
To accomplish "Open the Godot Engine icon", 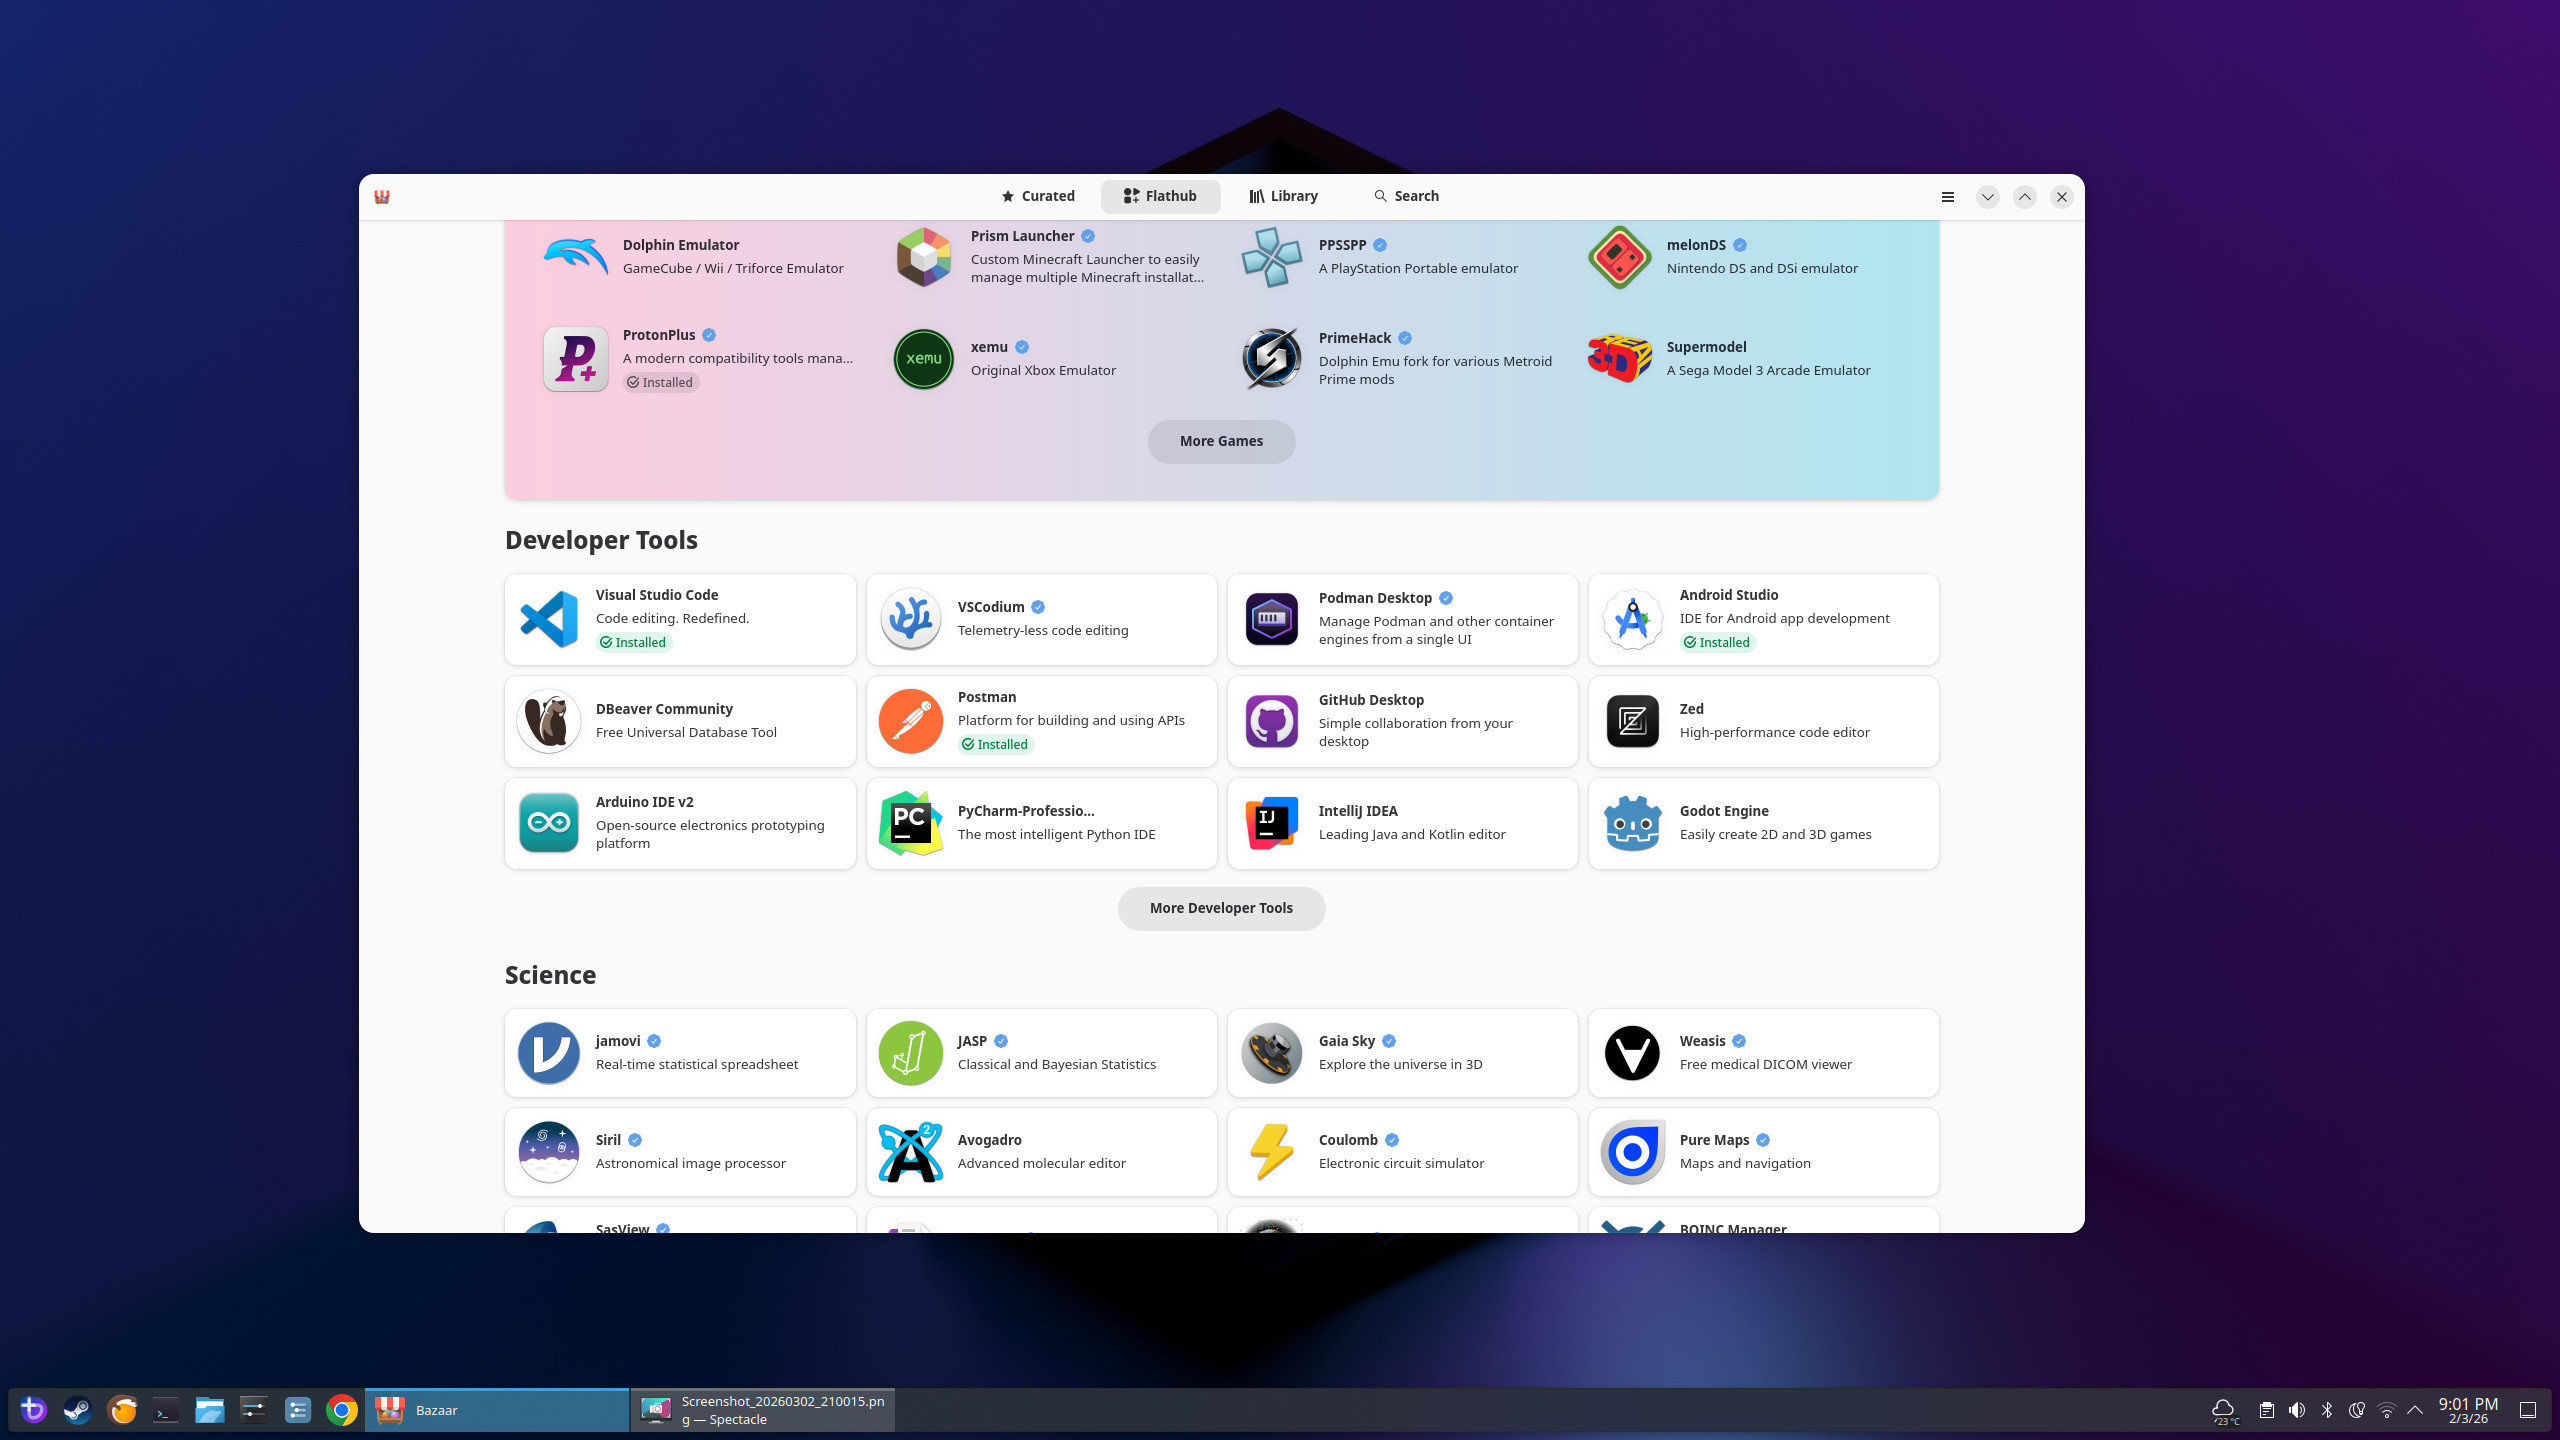I will 1632,823.
